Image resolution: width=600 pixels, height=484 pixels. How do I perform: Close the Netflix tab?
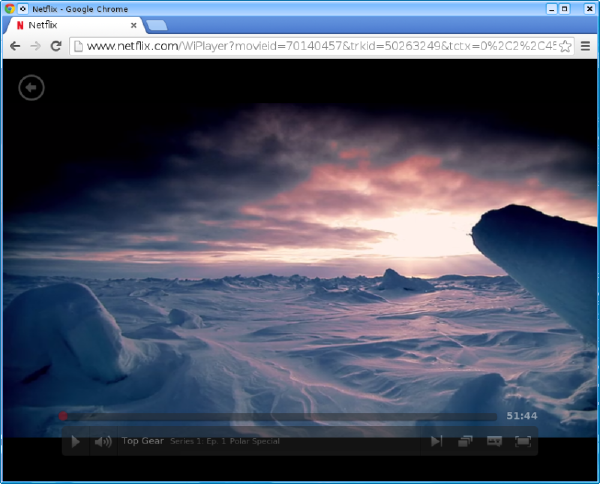(x=134, y=26)
